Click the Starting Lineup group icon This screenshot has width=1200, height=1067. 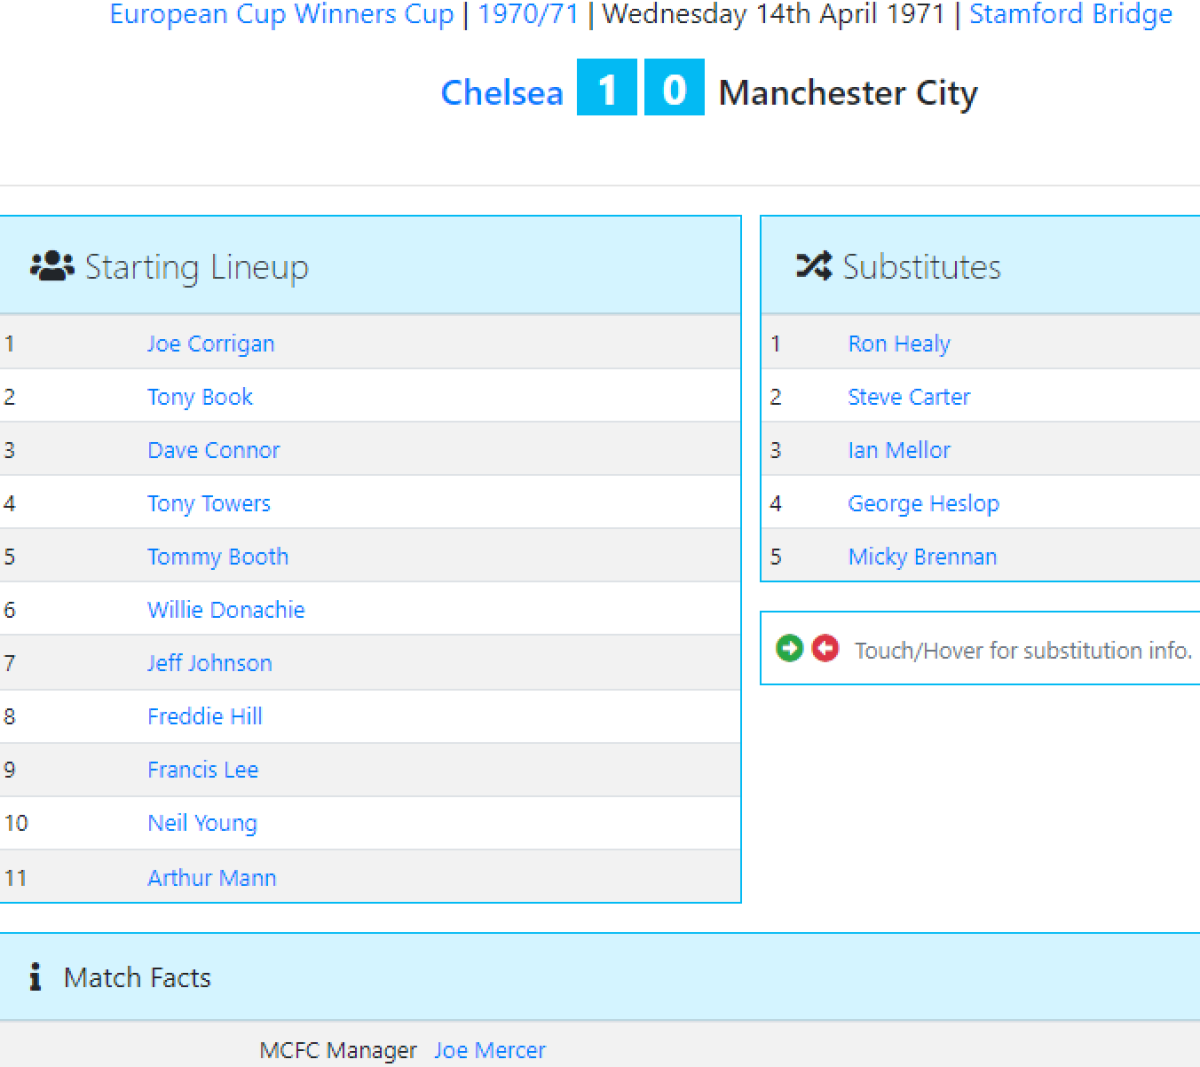click(x=52, y=267)
